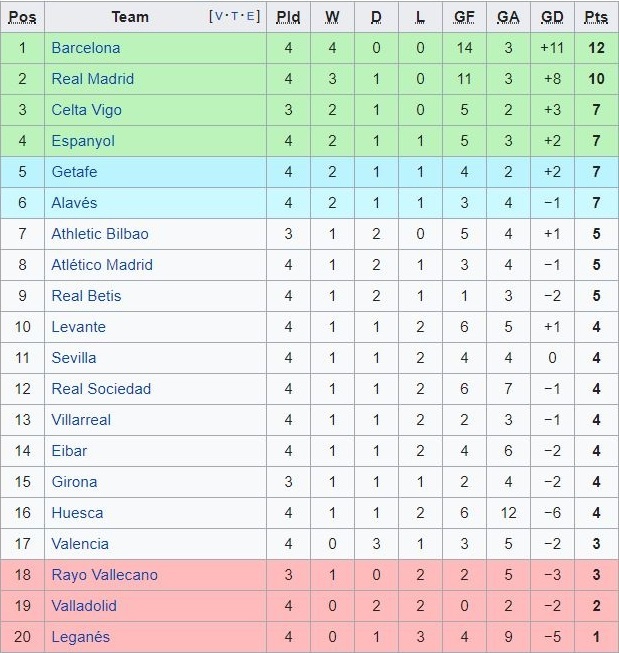Screen dimensions: 619x653
Task: Select the Alavés team link
Action: tap(74, 203)
